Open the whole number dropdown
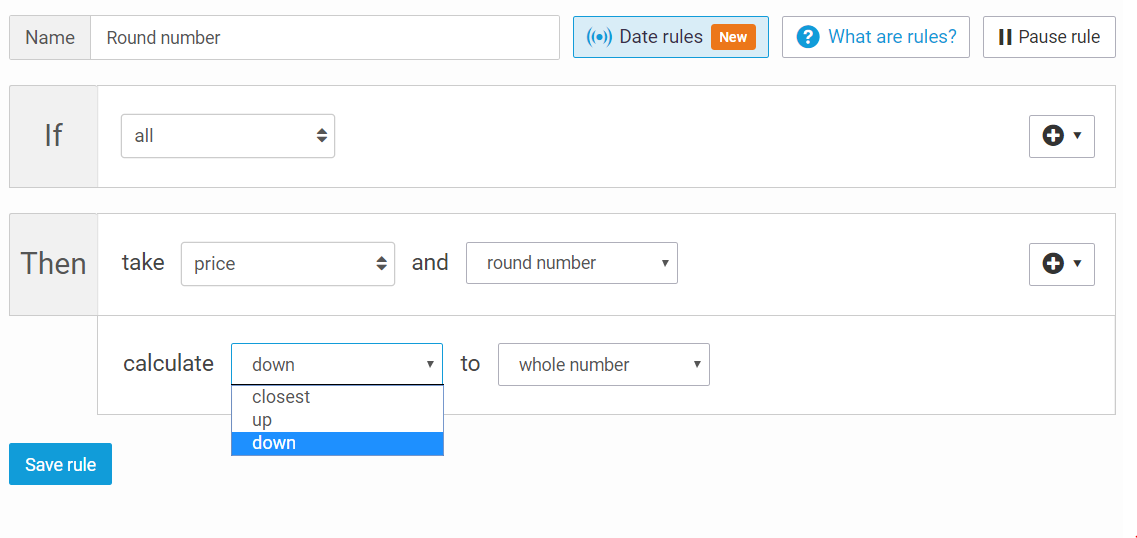This screenshot has width=1137, height=538. [x=604, y=365]
